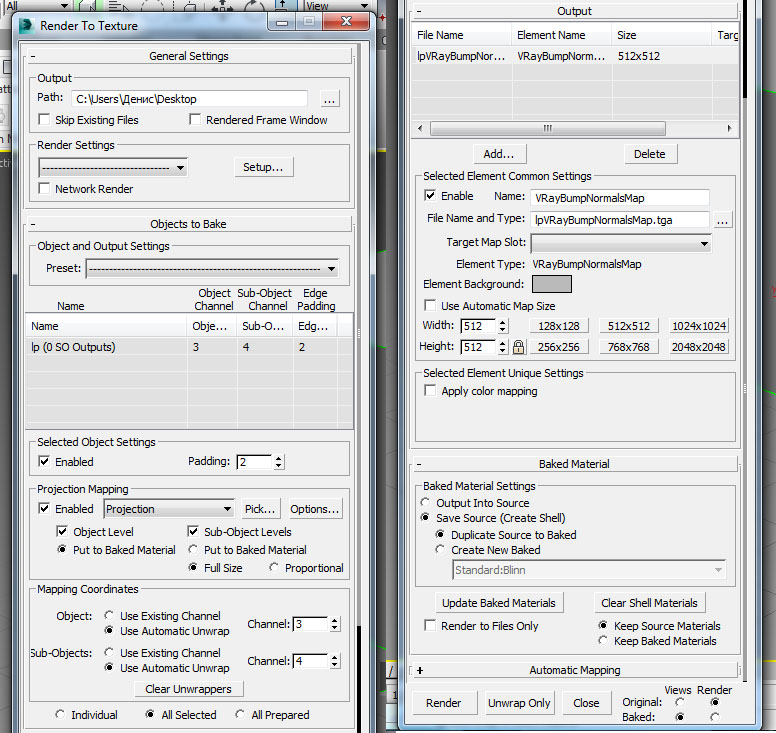Open Target Map Slot dropdown
This screenshot has height=733, width=776.
pyautogui.click(x=621, y=244)
